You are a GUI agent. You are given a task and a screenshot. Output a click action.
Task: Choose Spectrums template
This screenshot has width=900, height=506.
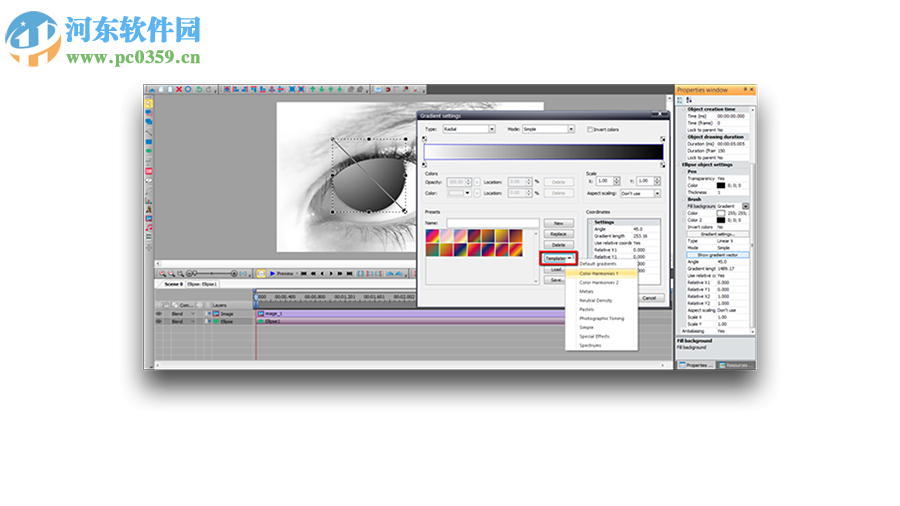[601, 345]
